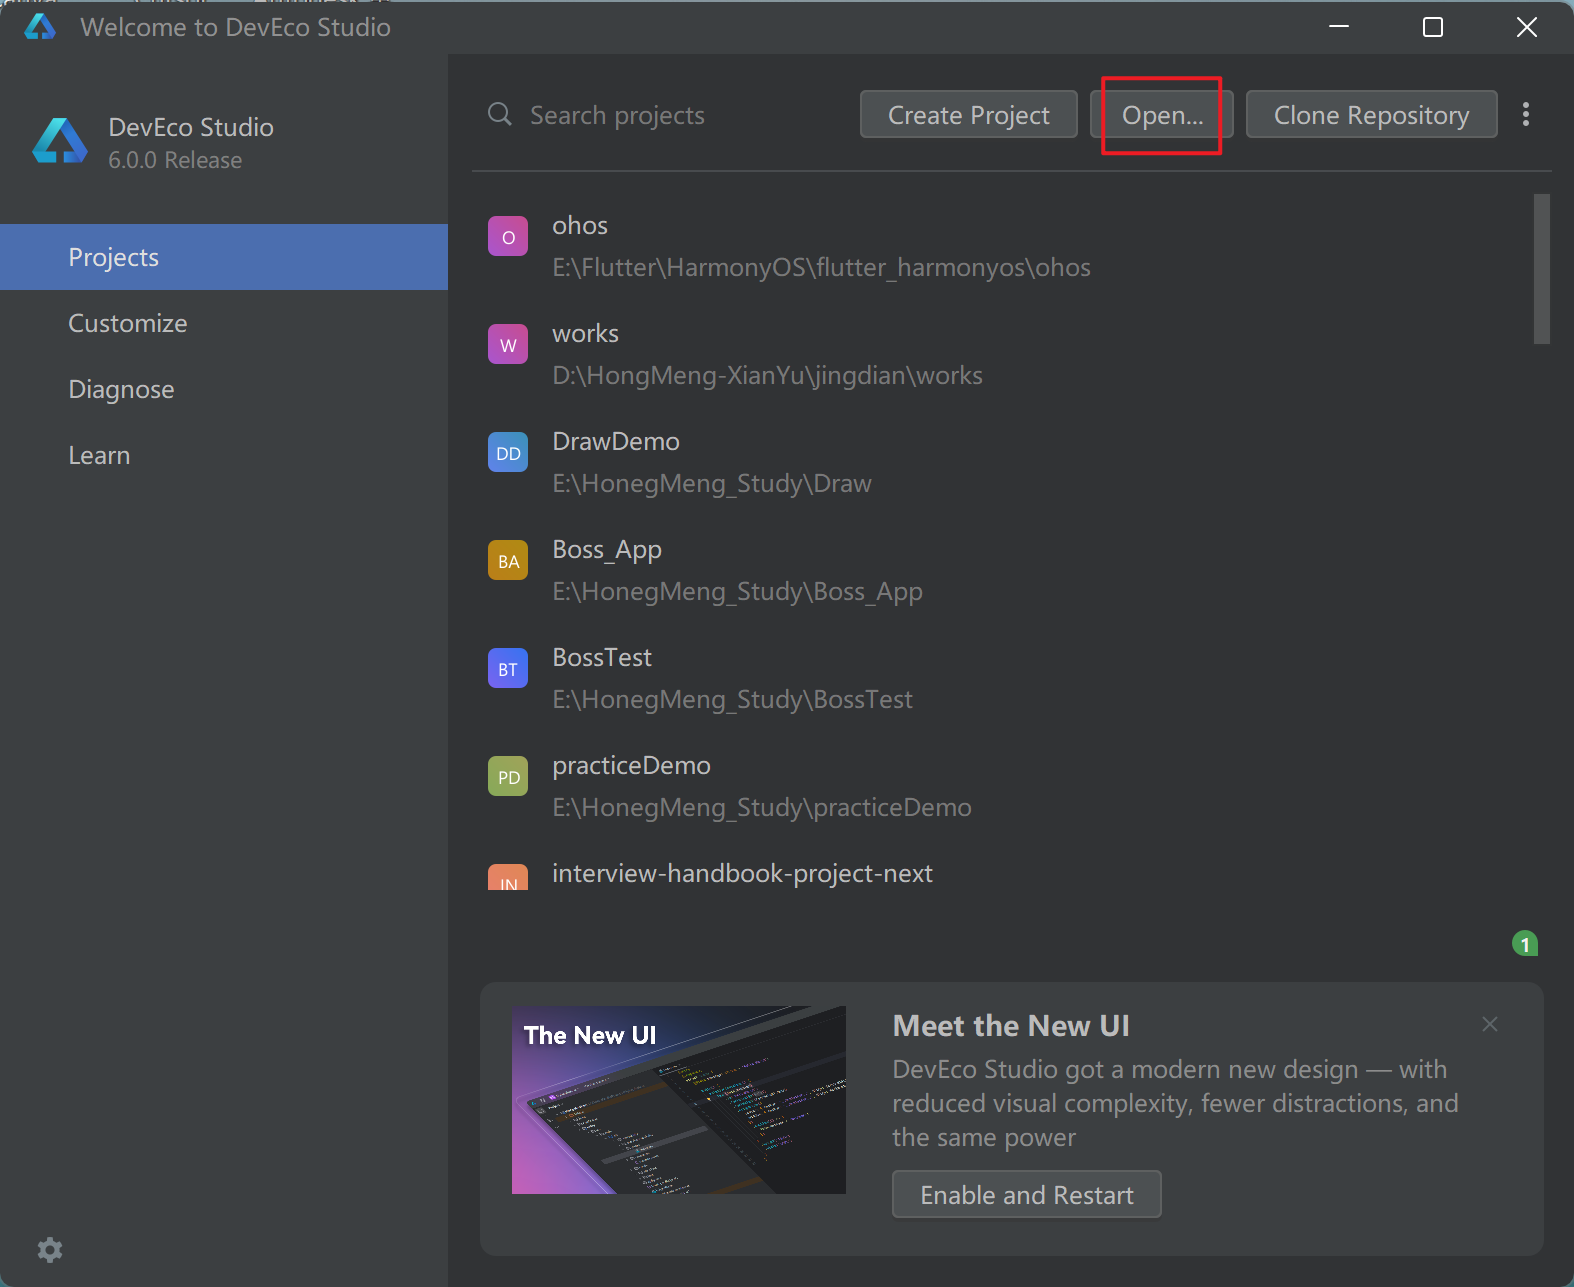Click The New UI preview thumbnail

679,1100
